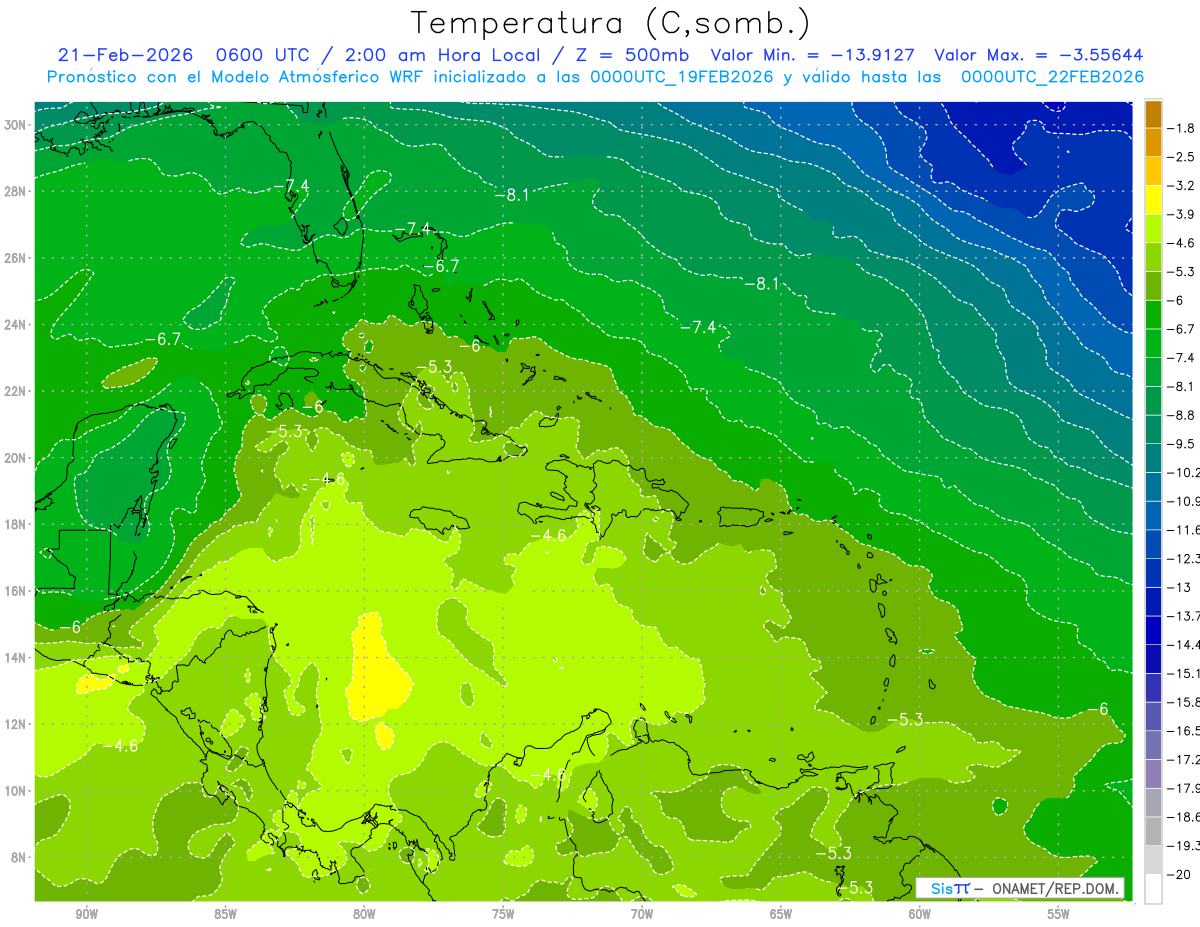The height and width of the screenshot is (927, 1200).
Task: Click the "80W" longitude axis label
Action: click(x=364, y=914)
